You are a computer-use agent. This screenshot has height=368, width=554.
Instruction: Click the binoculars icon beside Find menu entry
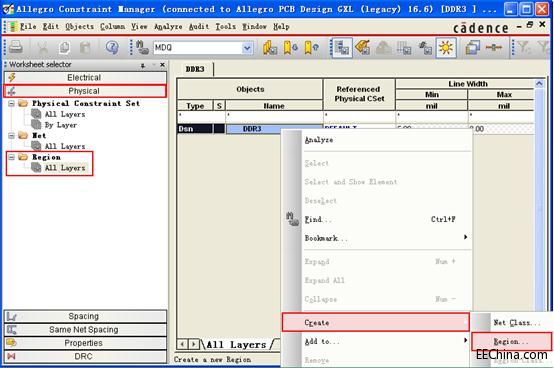(x=292, y=219)
